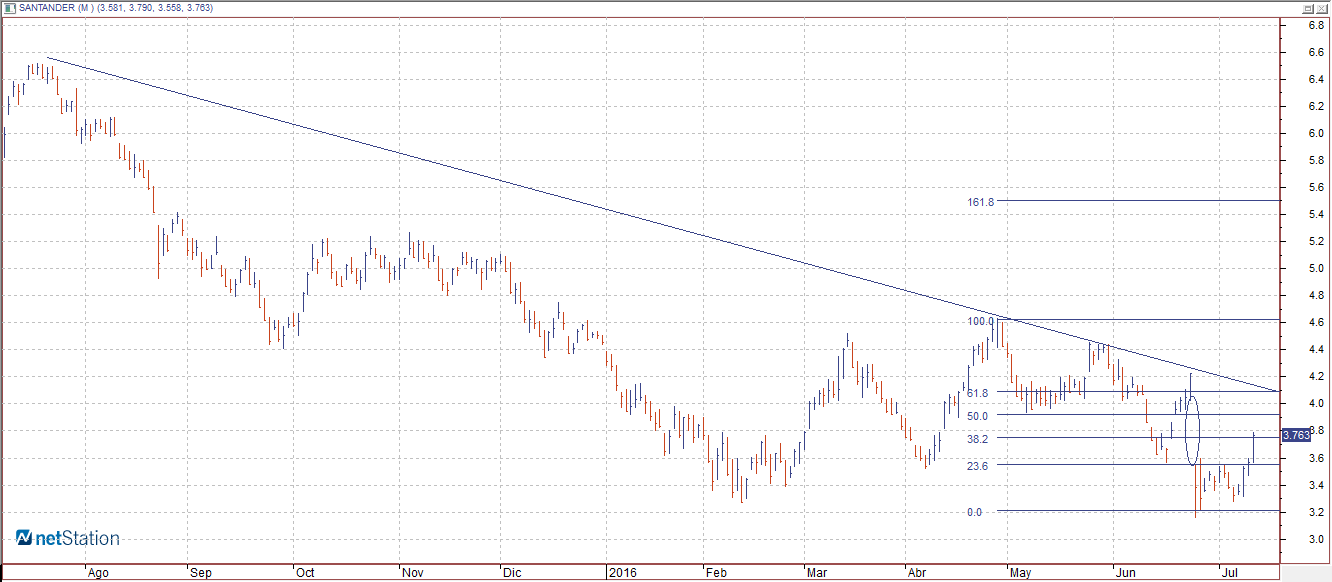Click the May label on time axis
The width and height of the screenshot is (1332, 582).
pos(1021,574)
